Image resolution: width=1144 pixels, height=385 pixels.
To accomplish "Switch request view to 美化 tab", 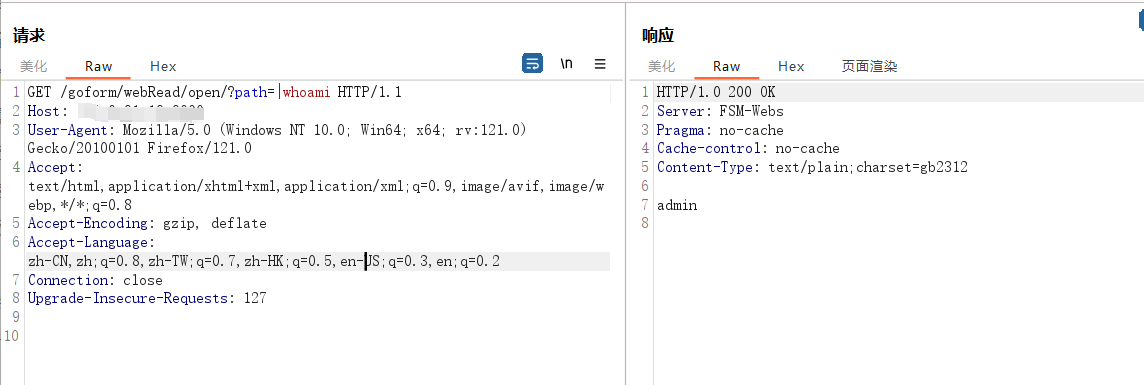I will click(33, 66).
